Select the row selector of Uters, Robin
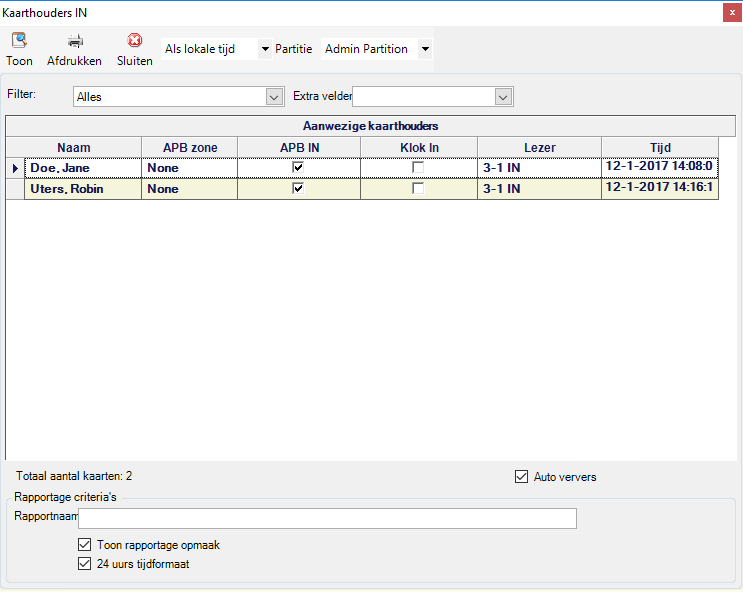Viewport: 743px width, 592px height. [15, 189]
